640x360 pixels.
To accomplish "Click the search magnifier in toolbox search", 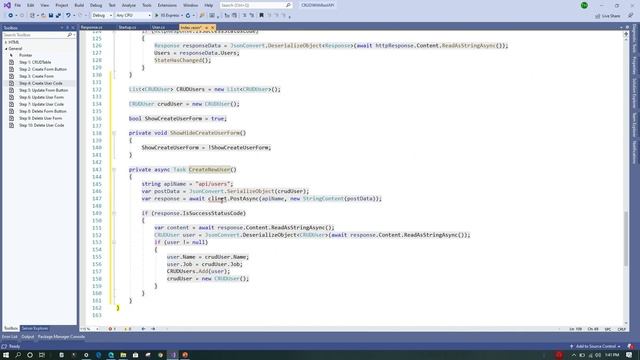I will (69, 35).
